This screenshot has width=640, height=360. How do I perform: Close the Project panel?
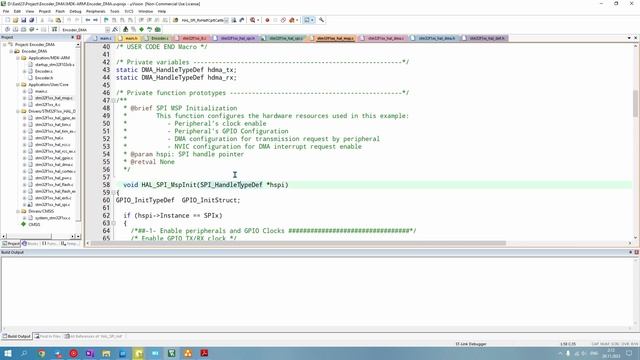pos(79,37)
